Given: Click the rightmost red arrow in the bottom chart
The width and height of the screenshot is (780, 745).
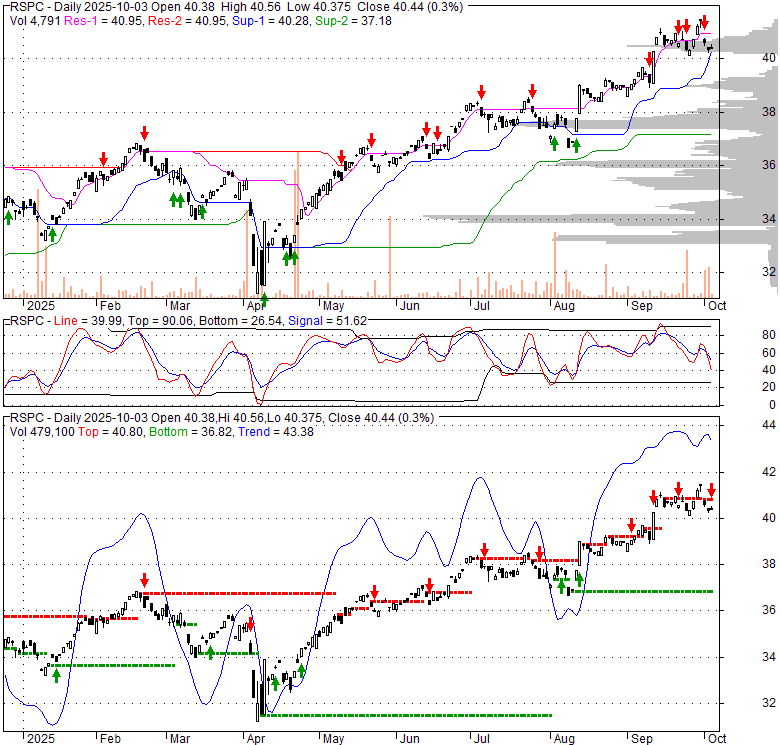Looking at the screenshot, I should pos(711,489).
